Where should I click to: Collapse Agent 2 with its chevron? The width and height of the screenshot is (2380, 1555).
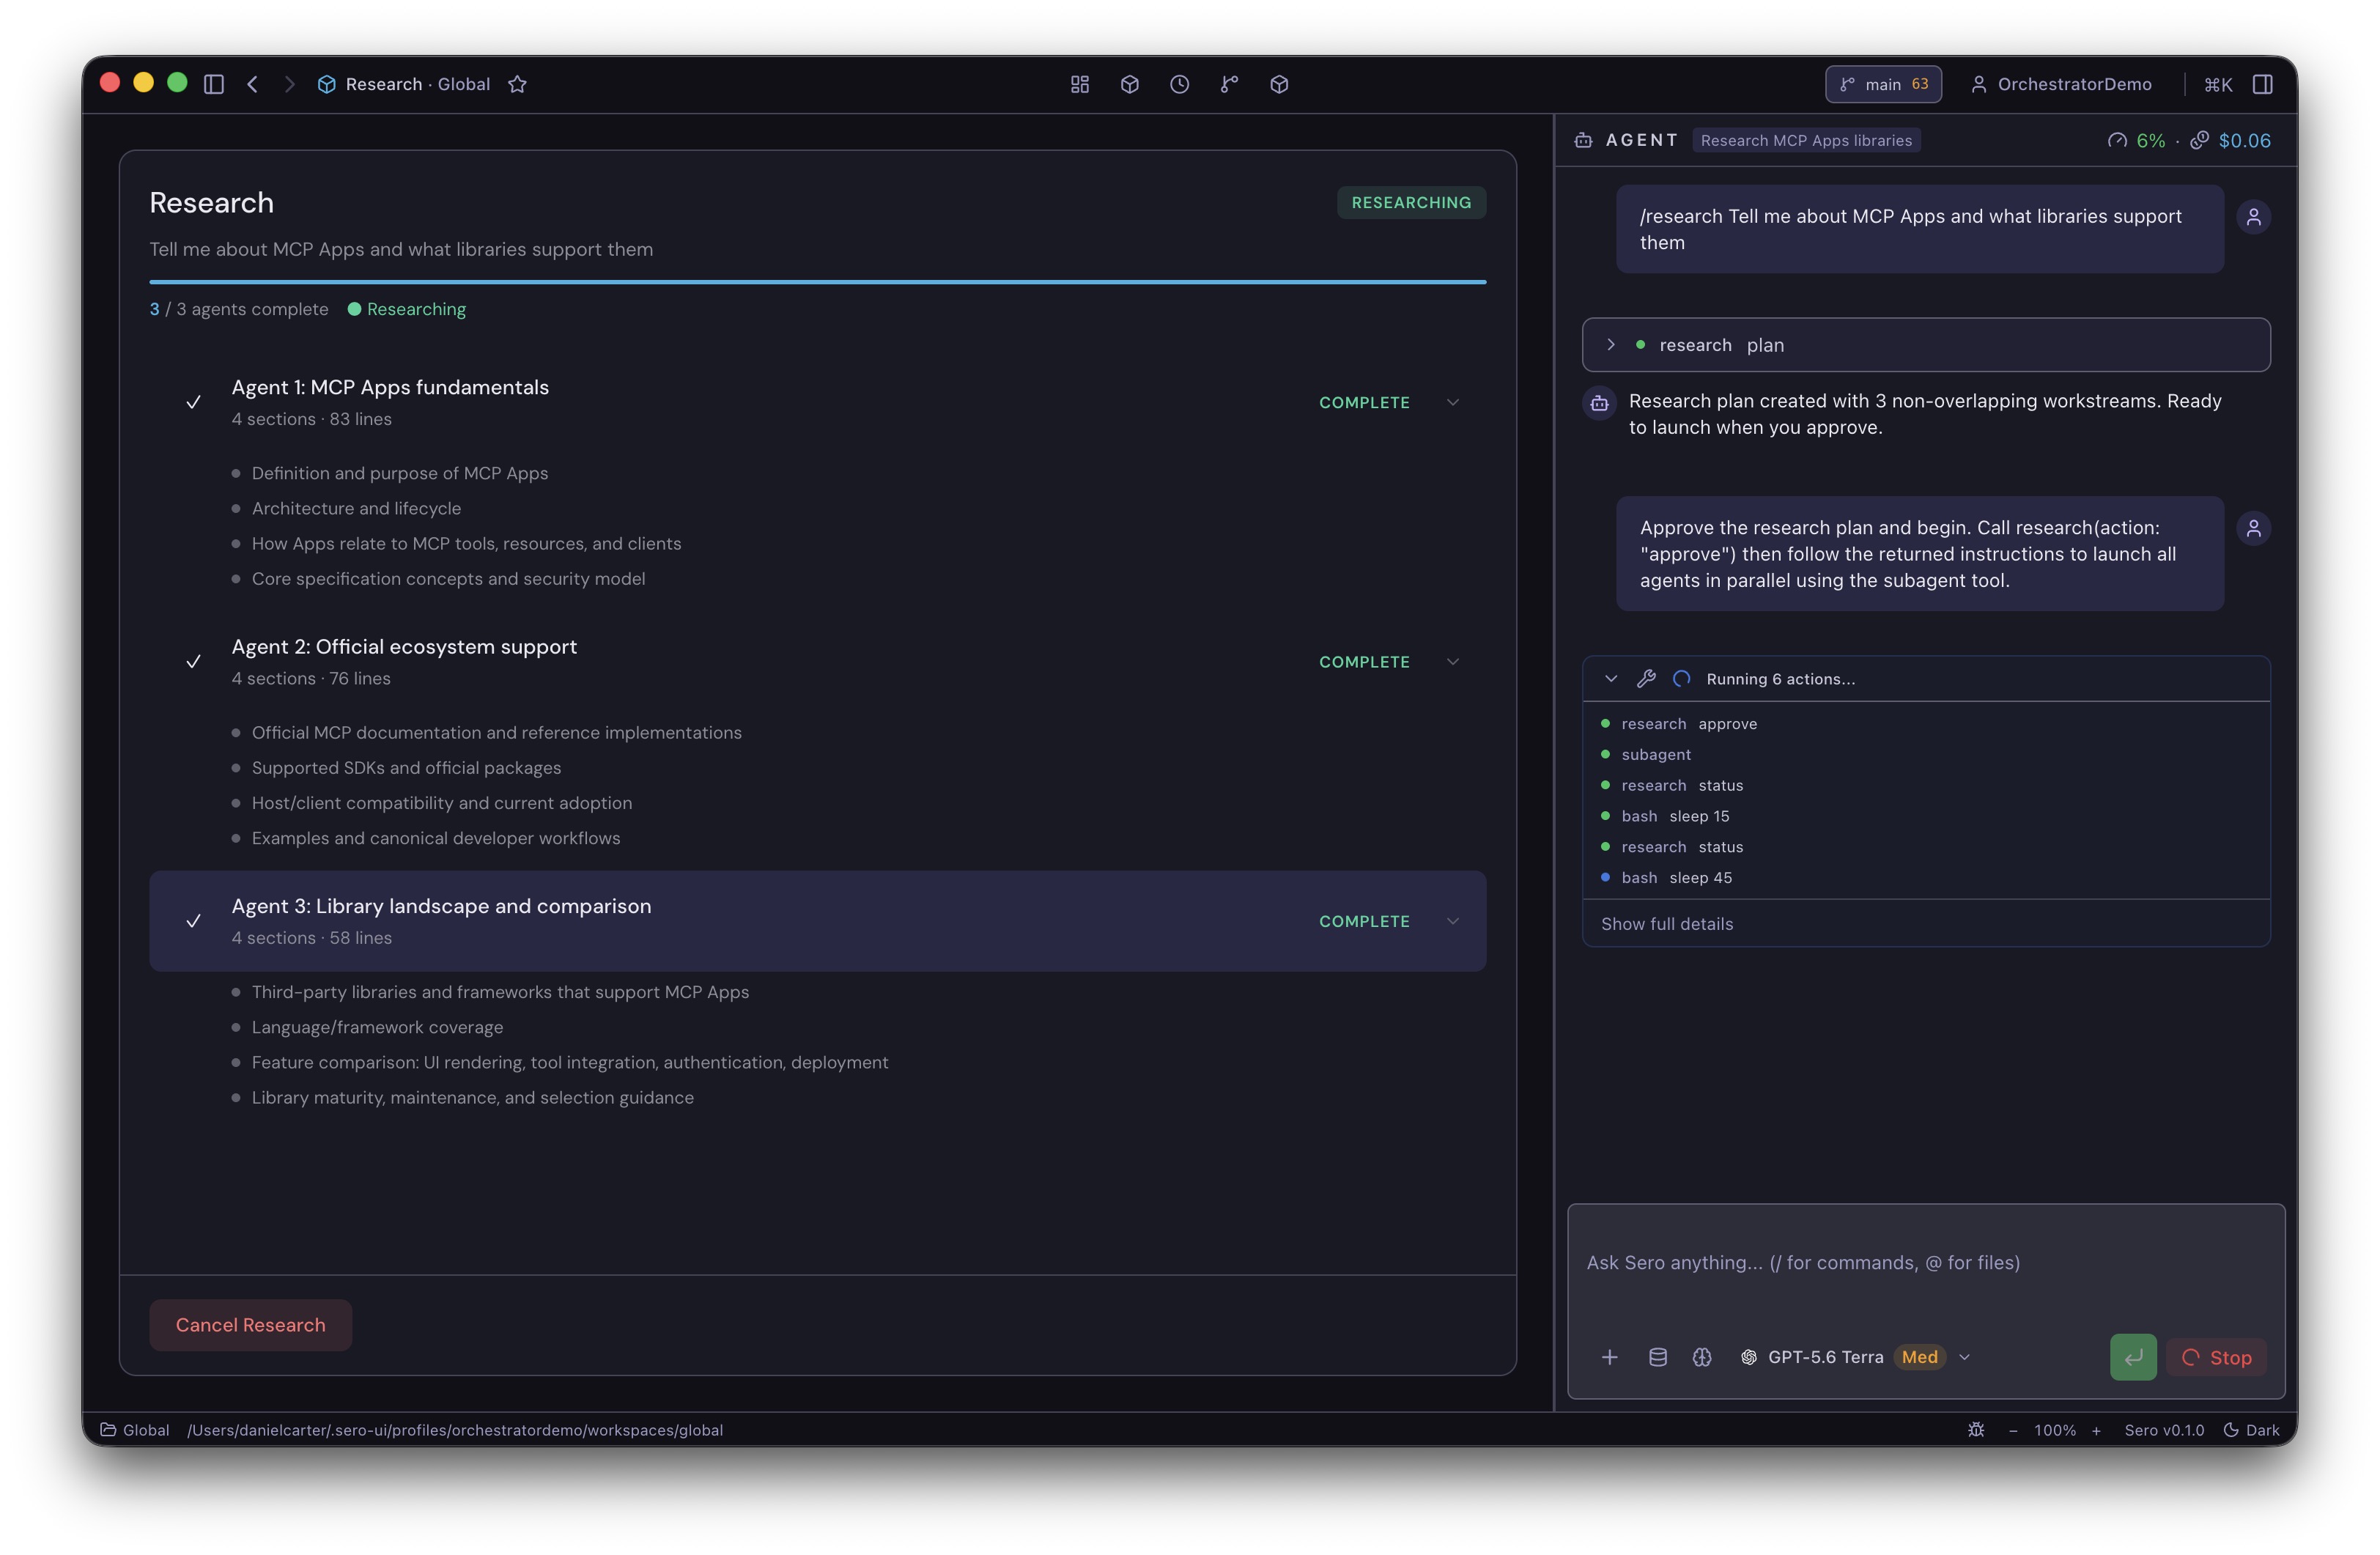click(1453, 661)
